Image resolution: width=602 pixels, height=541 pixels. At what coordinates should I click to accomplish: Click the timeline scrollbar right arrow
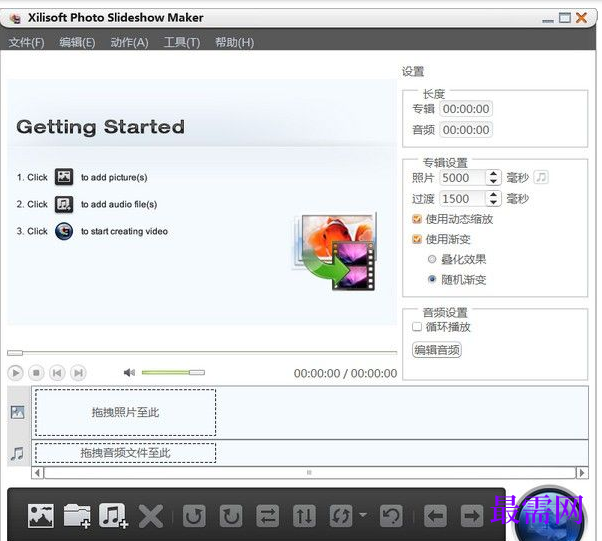point(582,473)
